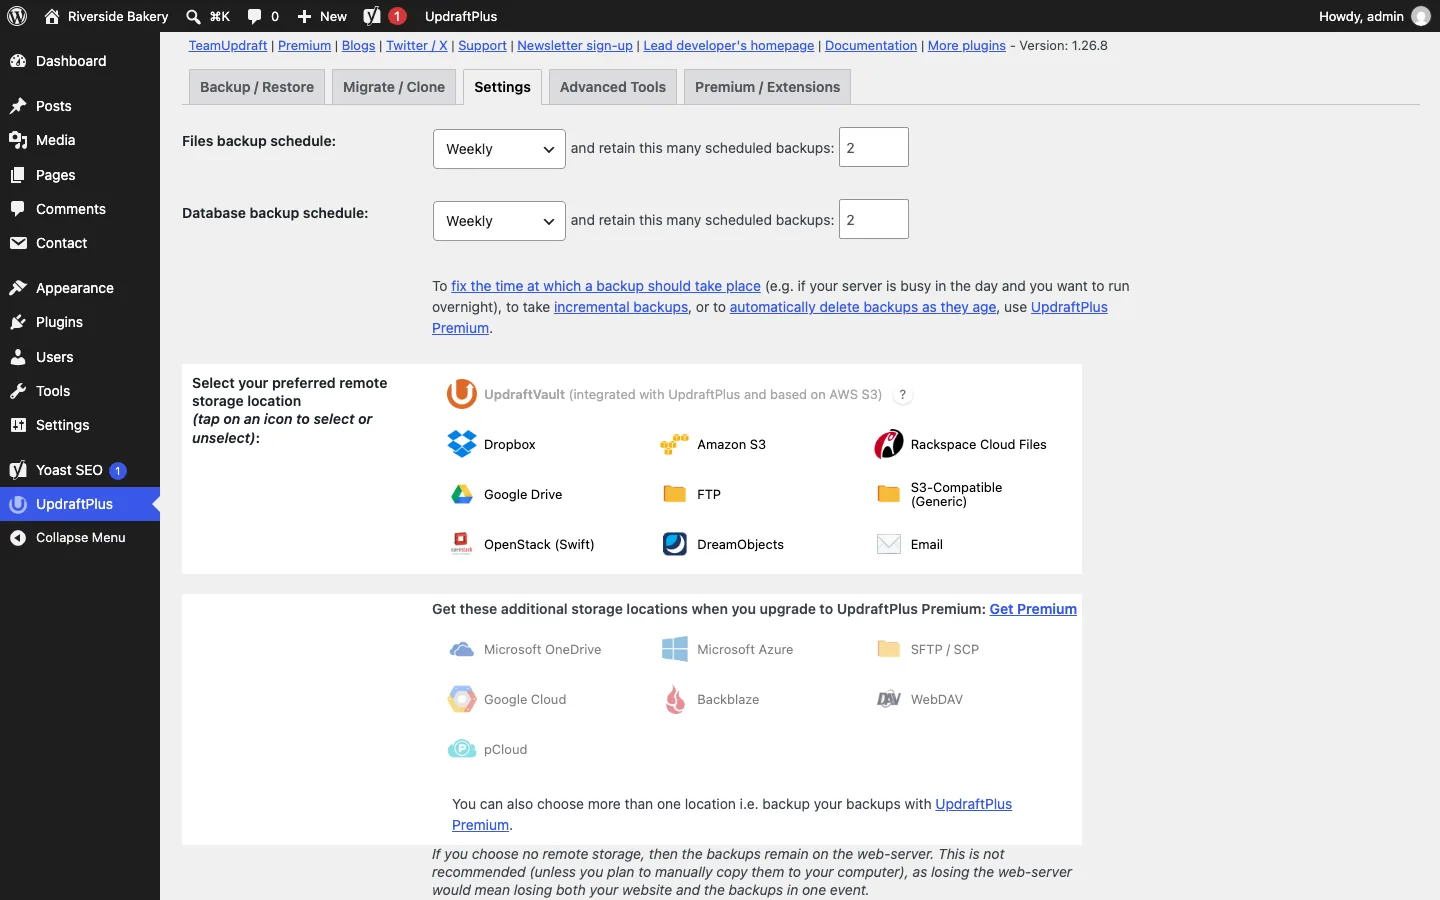Select Dropbox as remote storage
The width and height of the screenshot is (1440, 900).
click(492, 444)
